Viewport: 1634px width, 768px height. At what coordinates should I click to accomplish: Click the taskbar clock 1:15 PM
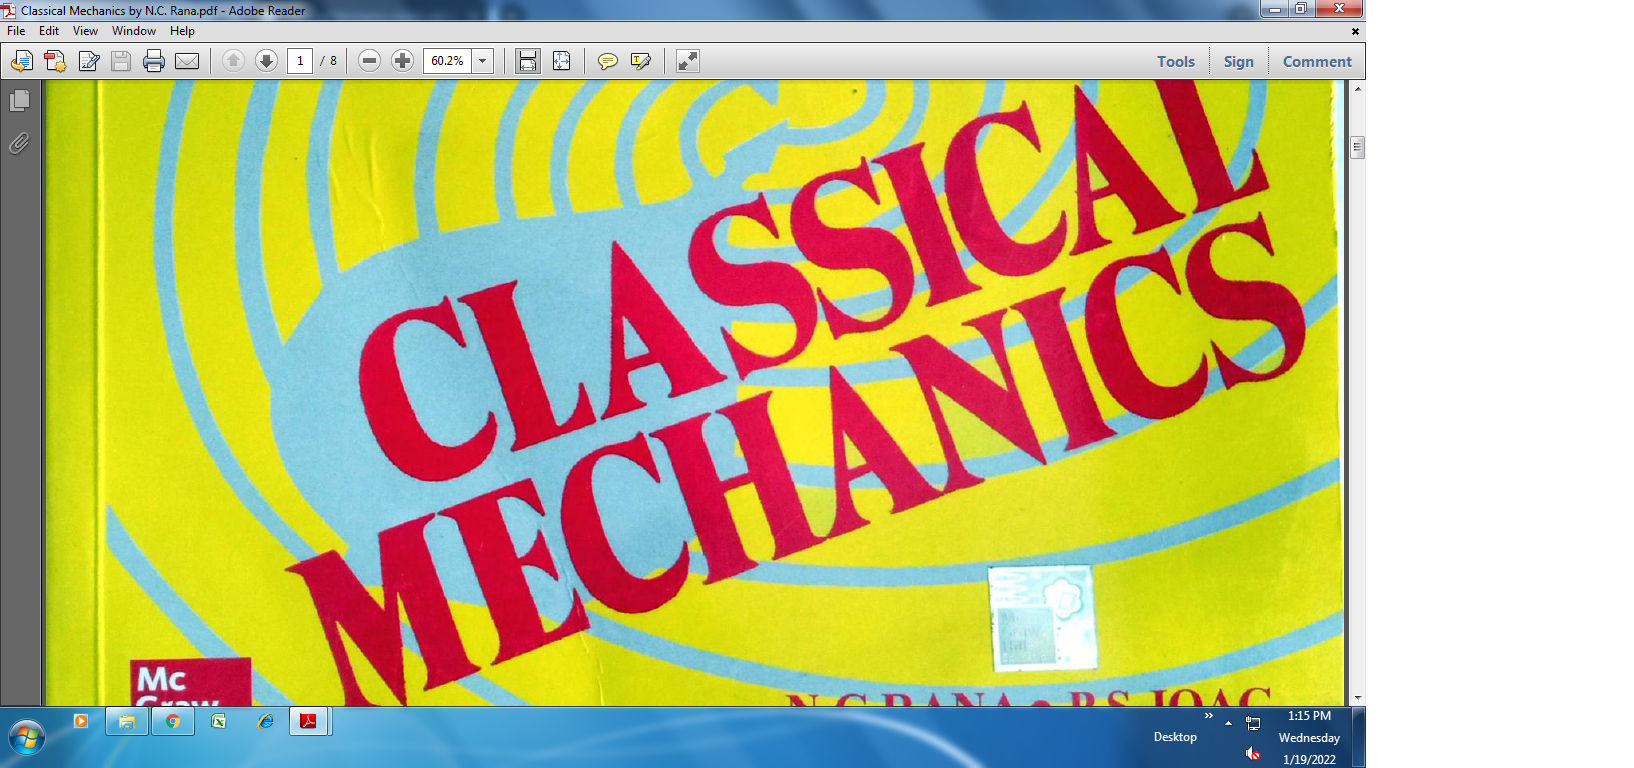click(x=1309, y=716)
